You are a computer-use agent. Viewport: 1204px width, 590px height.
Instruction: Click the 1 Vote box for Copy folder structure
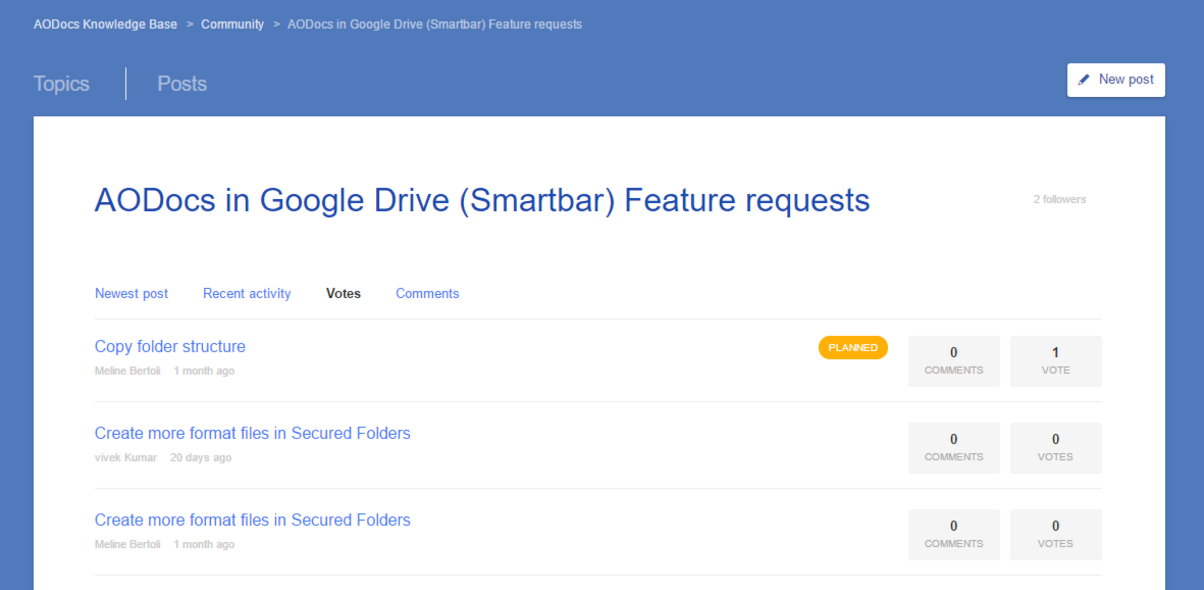tap(1055, 361)
